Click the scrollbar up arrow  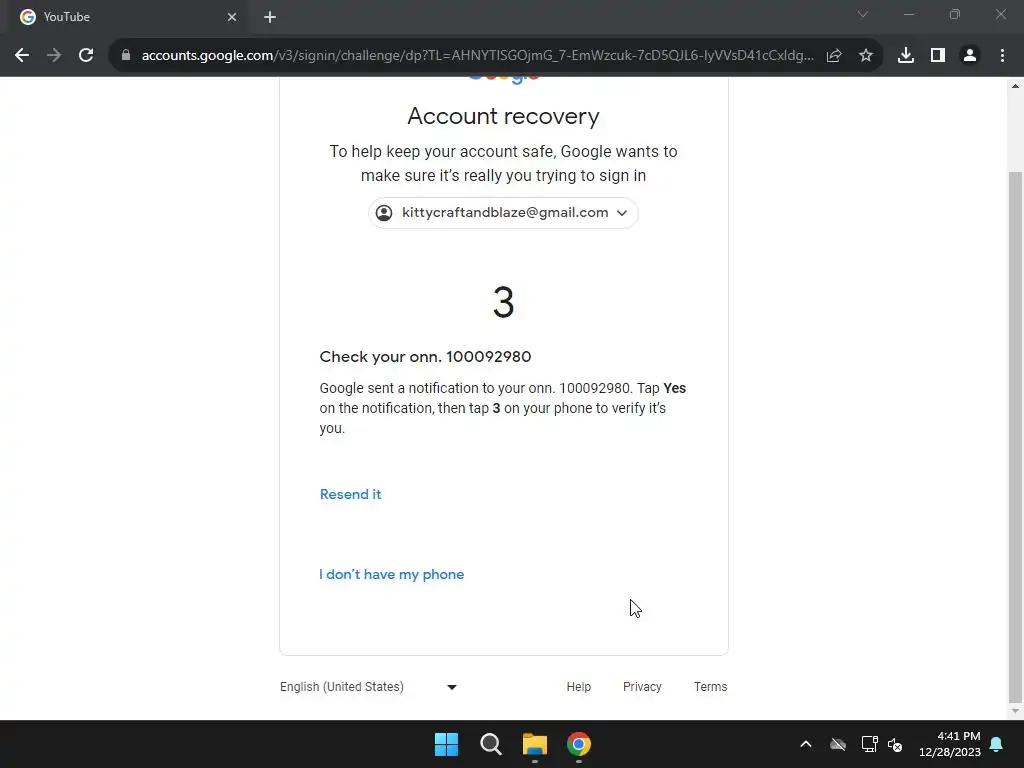(1015, 86)
